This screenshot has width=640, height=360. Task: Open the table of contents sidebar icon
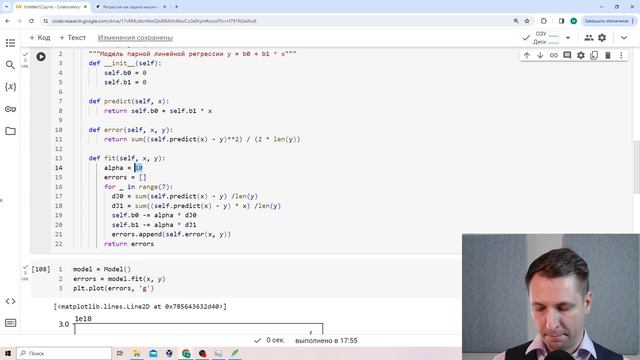(x=10, y=43)
